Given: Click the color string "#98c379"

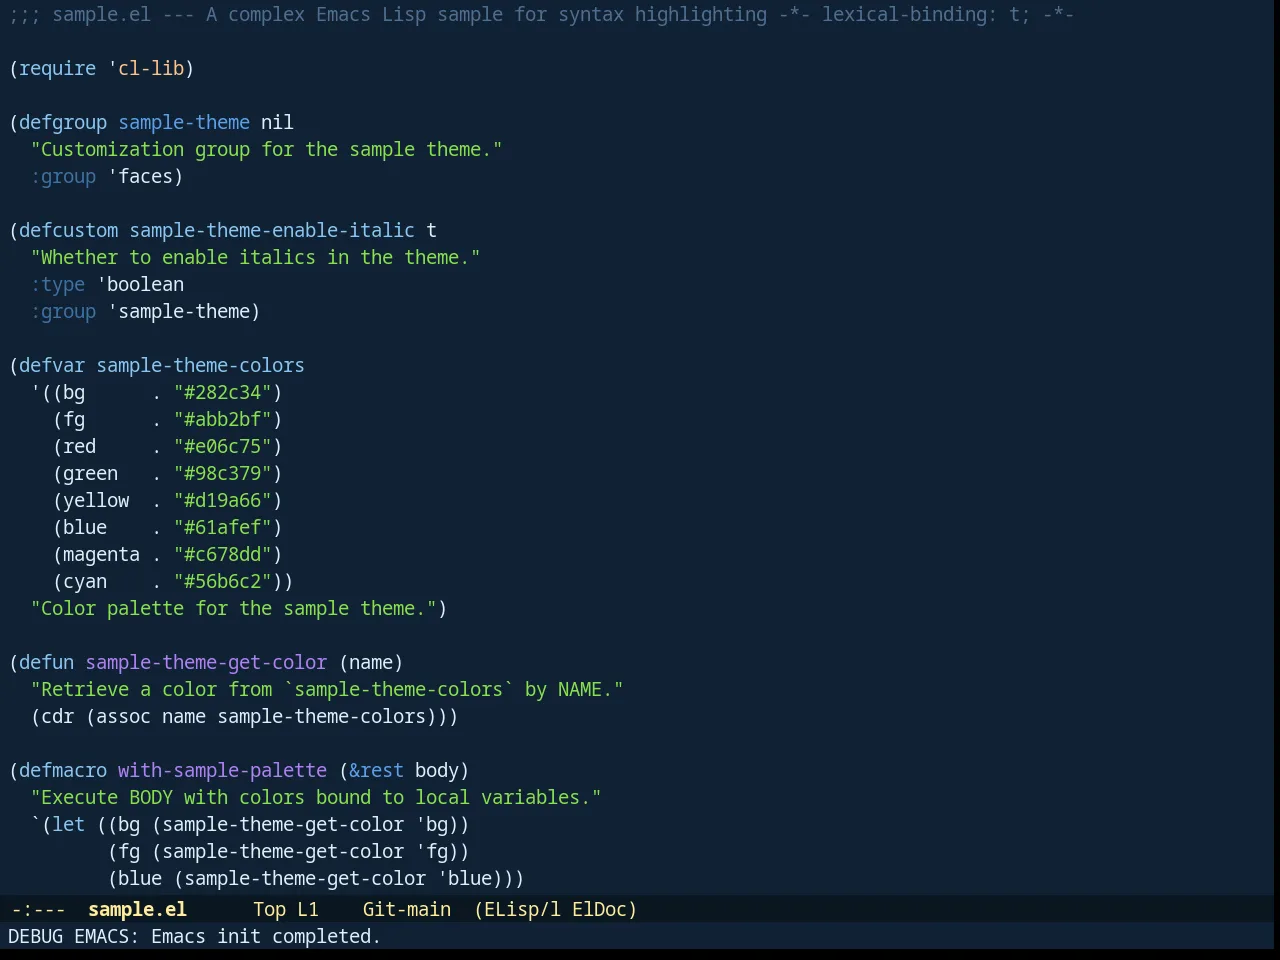Looking at the screenshot, I should (x=222, y=473).
